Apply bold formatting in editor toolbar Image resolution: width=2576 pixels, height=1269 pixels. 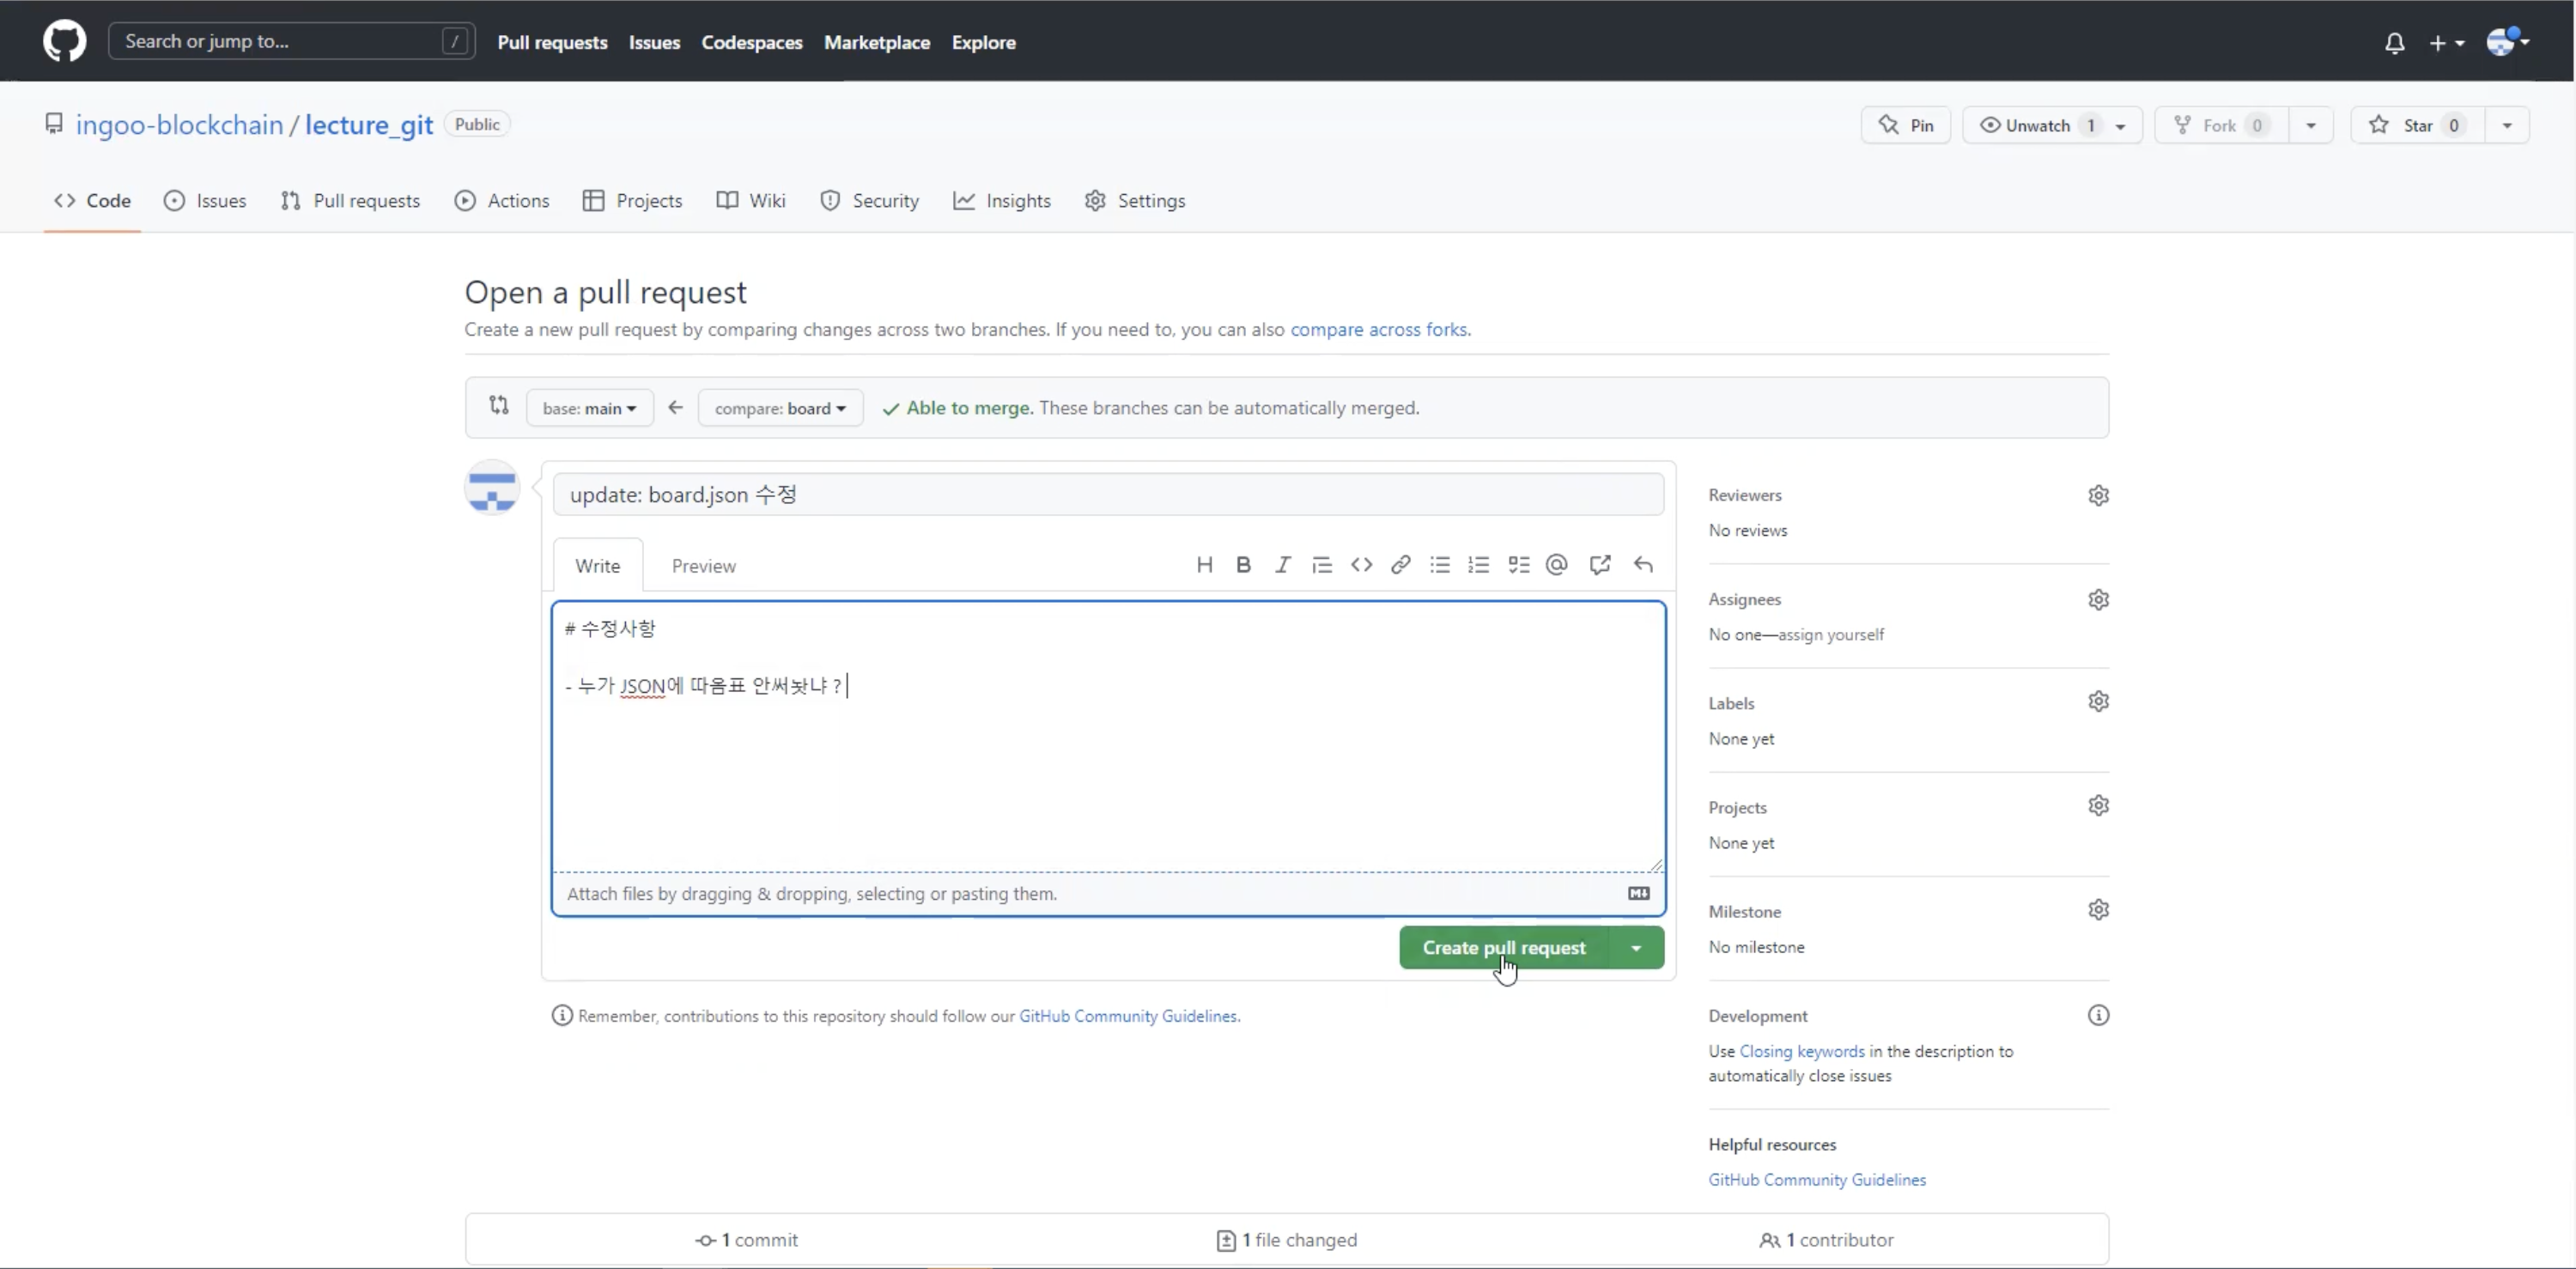[1243, 565]
